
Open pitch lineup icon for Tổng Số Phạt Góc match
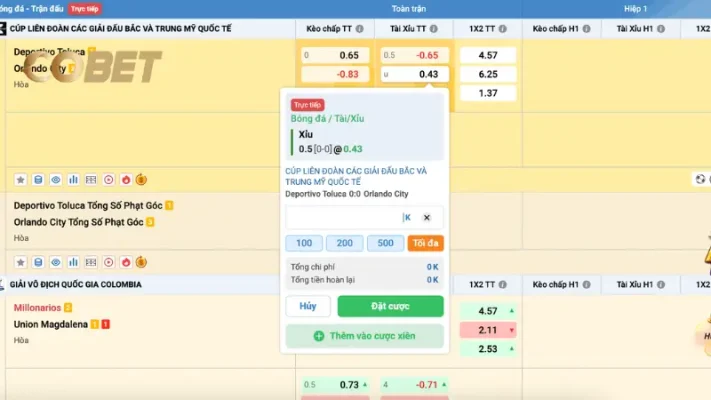pyautogui.click(x=91, y=262)
